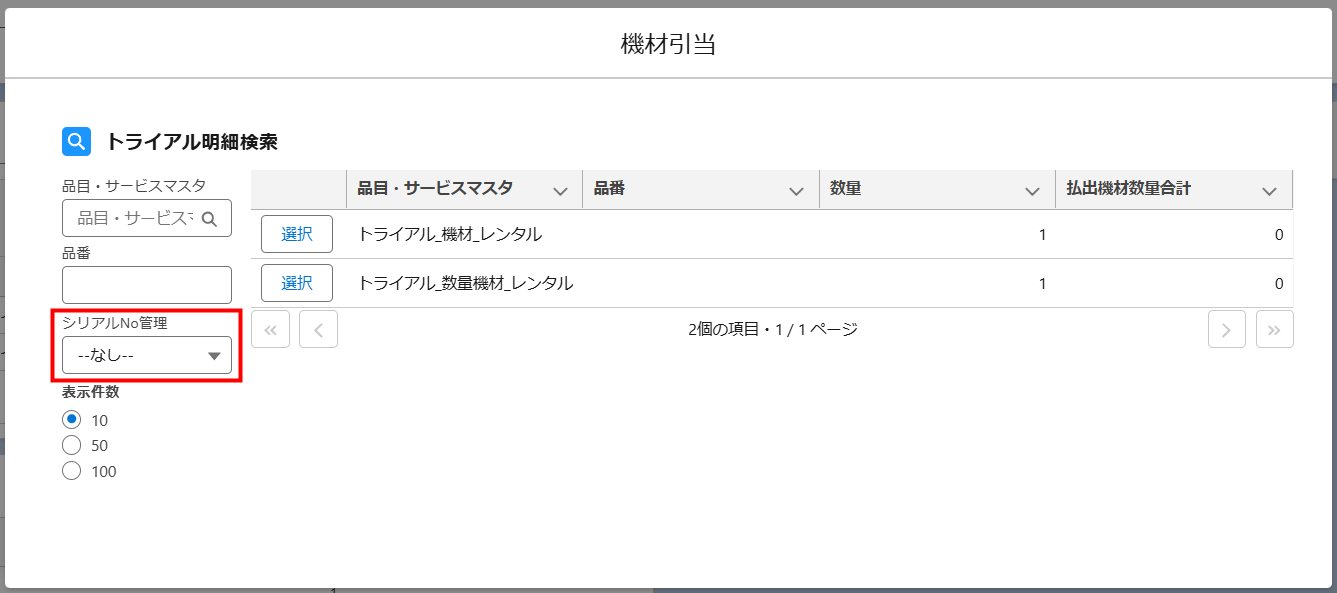Screen dimensions: 1337x593
Task: Click the トライアル_機材_レンタル row name
Action: (449, 235)
